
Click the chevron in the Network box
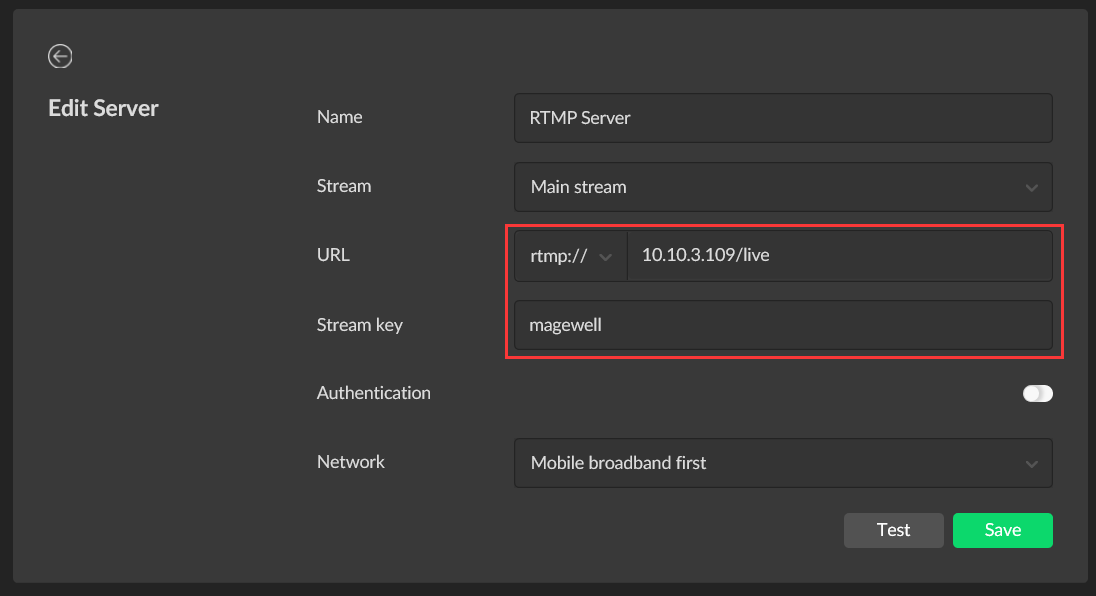coord(1031,464)
